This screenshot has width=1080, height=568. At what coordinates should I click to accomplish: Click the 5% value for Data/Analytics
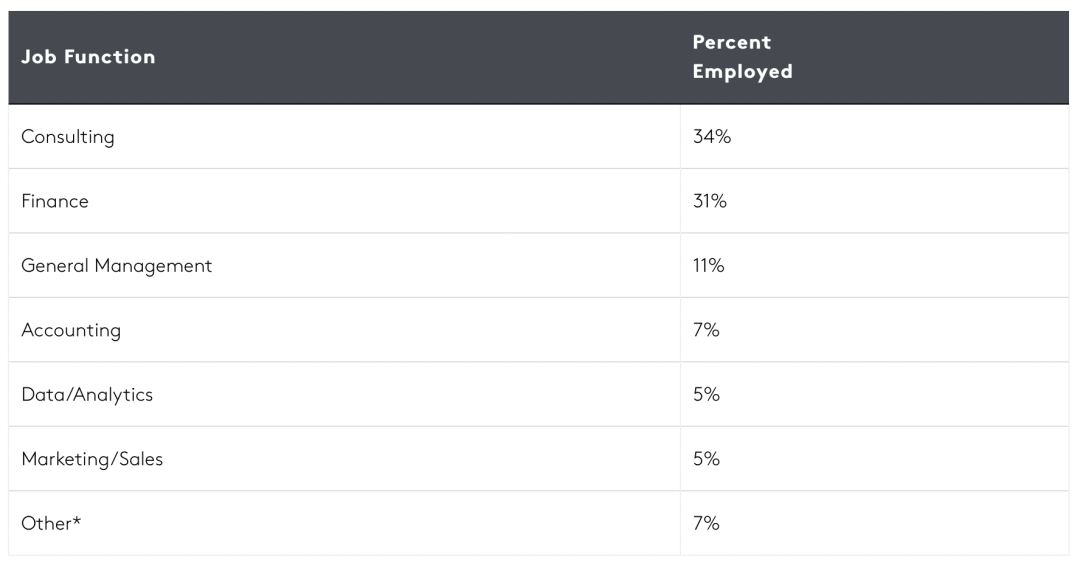pos(706,395)
